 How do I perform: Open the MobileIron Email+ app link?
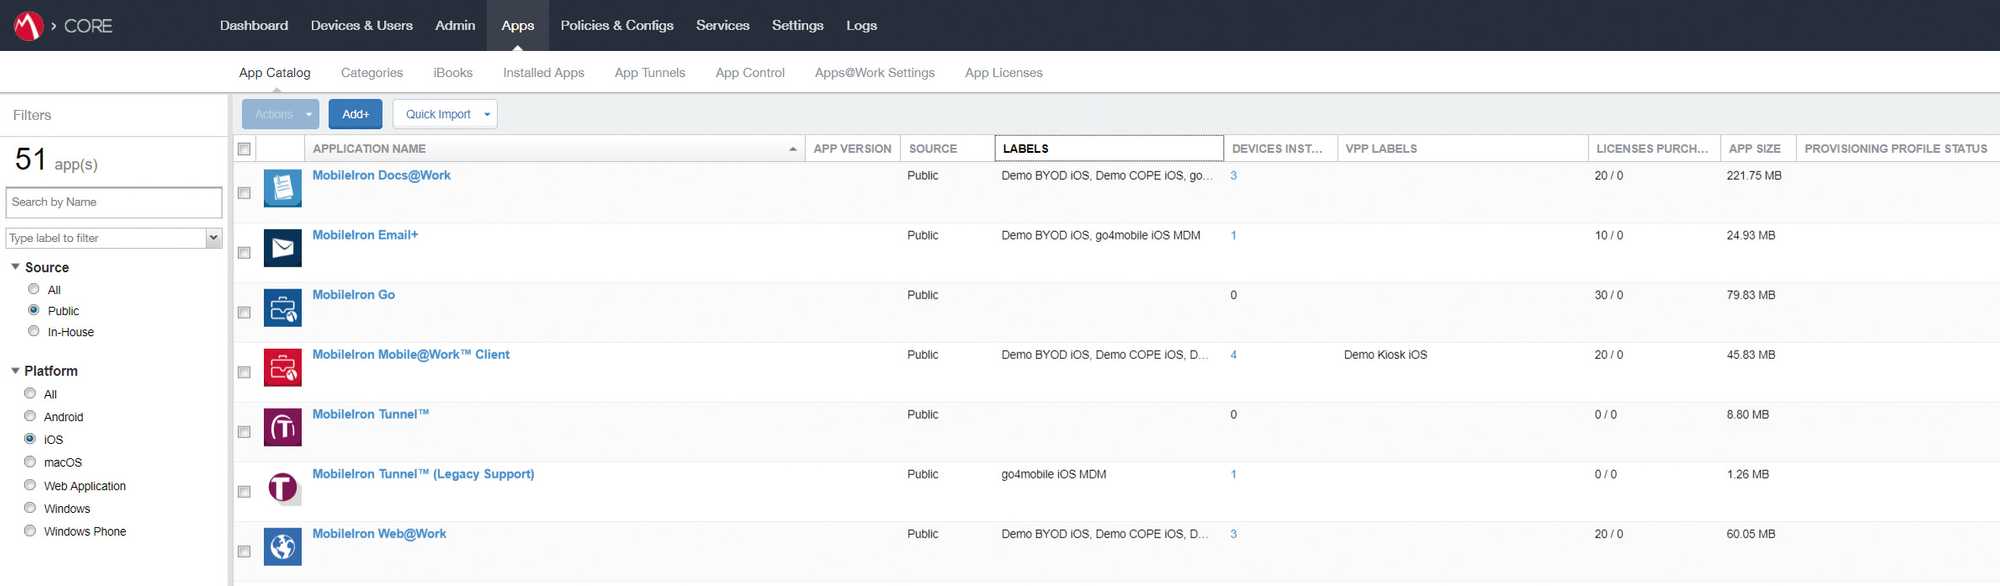(365, 235)
